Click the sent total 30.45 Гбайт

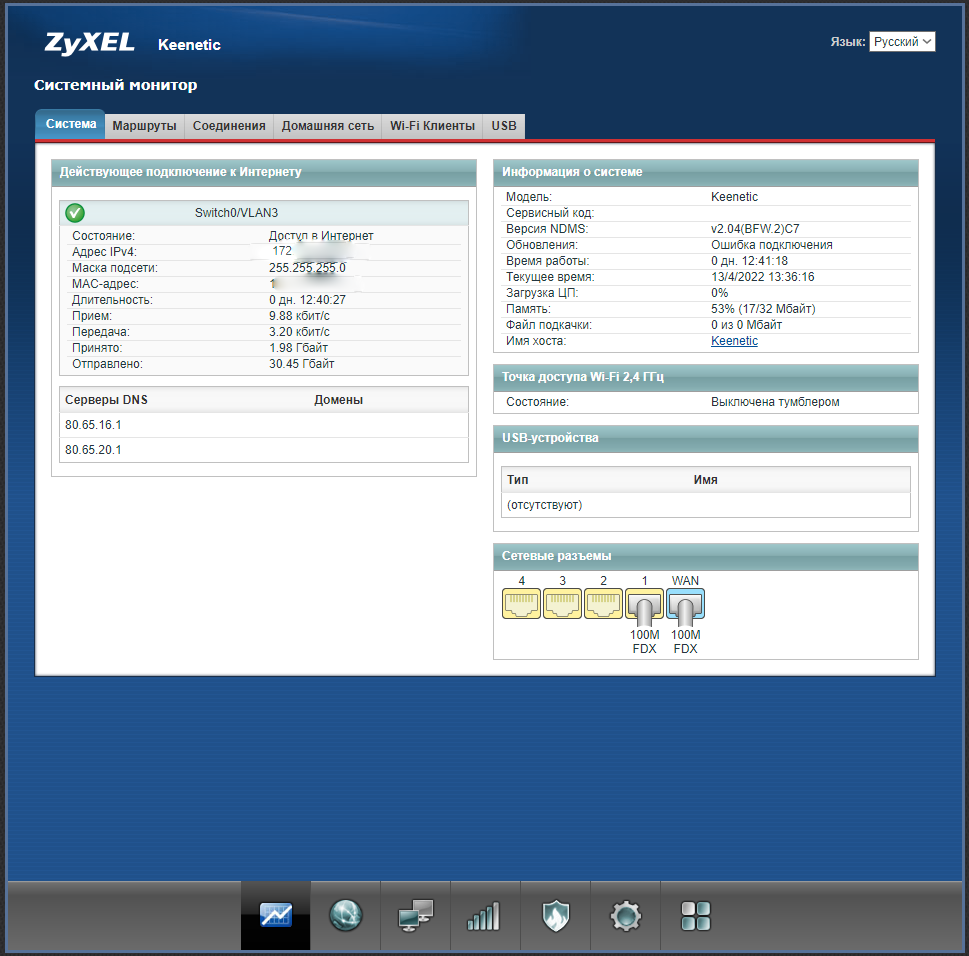[x=302, y=364]
